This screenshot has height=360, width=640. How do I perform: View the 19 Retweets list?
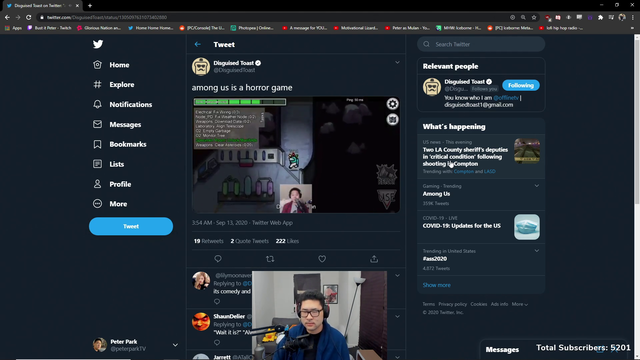coord(209,241)
